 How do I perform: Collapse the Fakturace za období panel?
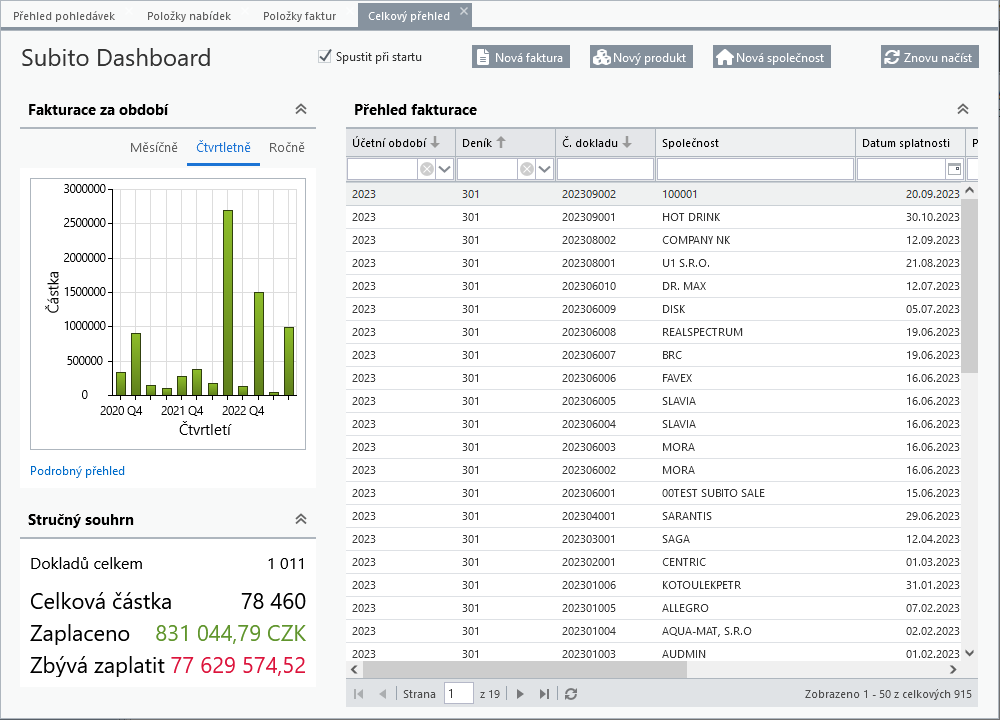(x=301, y=109)
